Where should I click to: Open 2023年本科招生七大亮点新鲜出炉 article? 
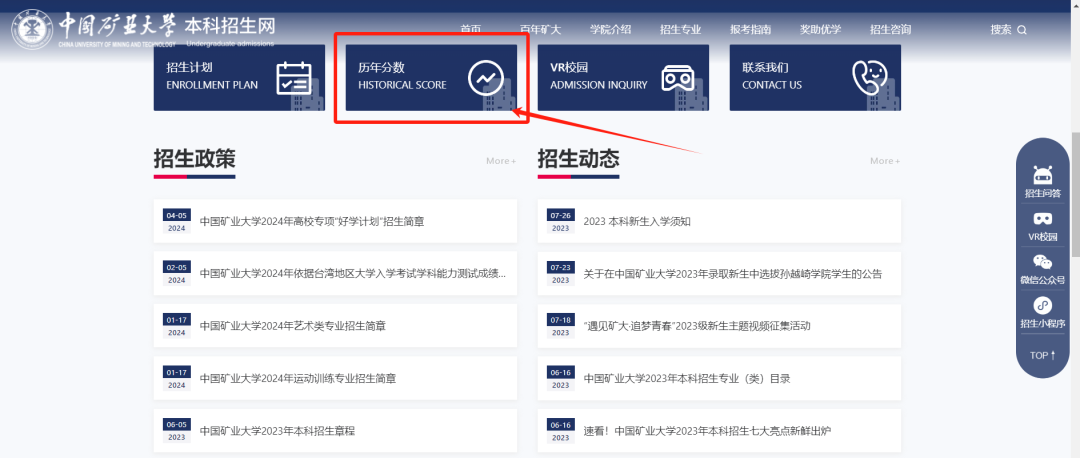coord(707,431)
